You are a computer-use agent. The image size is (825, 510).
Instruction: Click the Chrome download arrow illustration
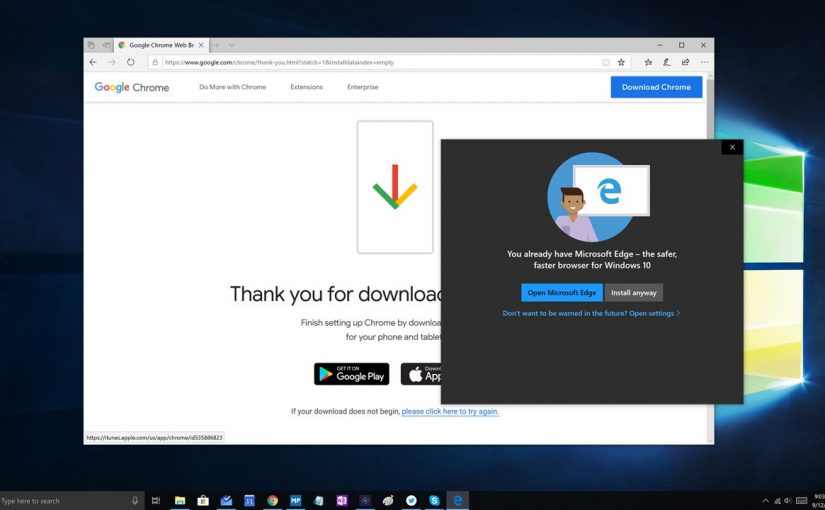pyautogui.click(x=395, y=187)
